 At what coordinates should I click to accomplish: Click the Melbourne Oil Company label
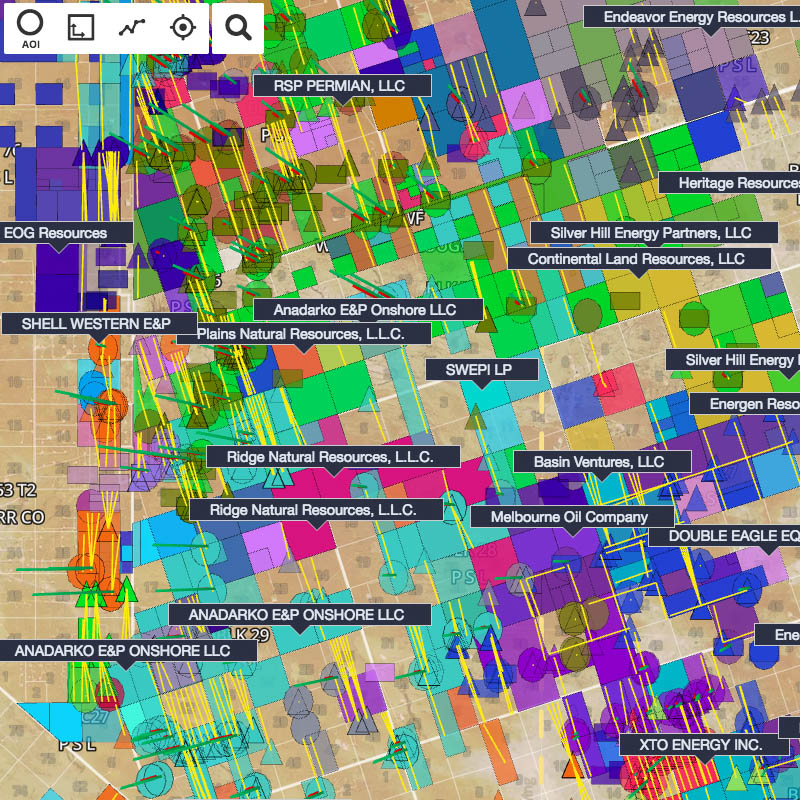click(x=569, y=517)
